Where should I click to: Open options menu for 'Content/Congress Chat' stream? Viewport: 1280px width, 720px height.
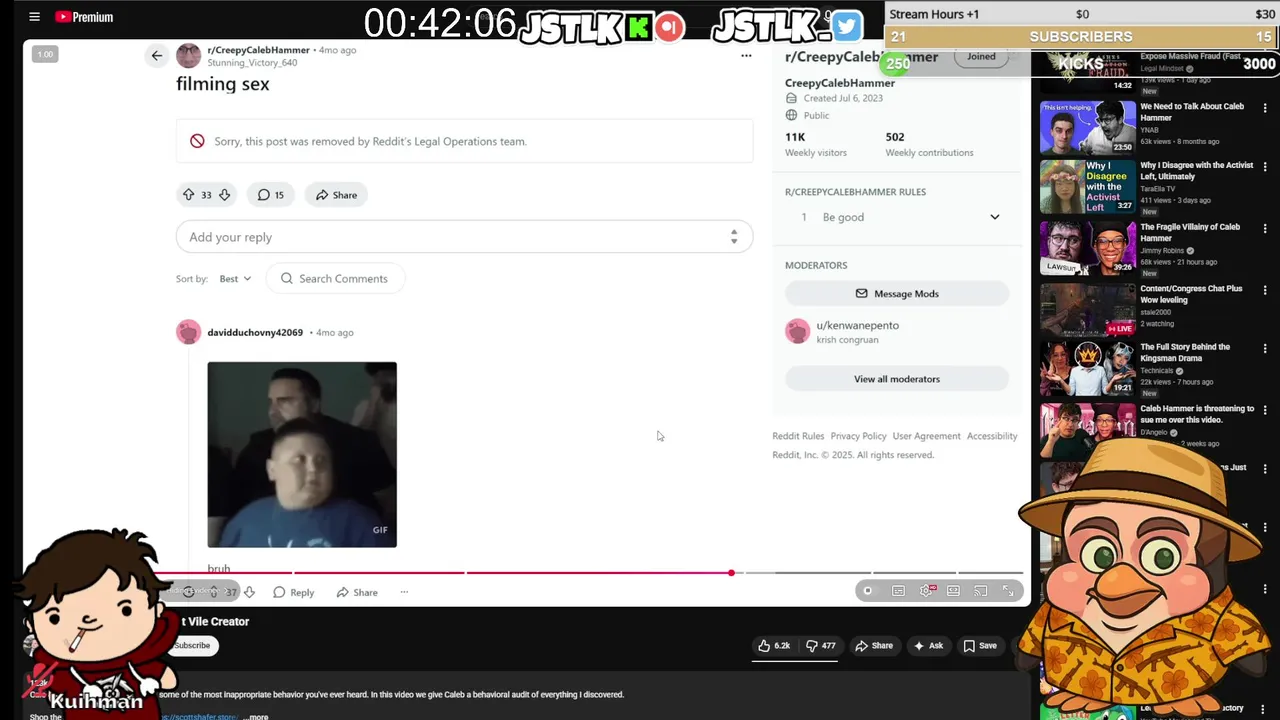coord(1265,290)
